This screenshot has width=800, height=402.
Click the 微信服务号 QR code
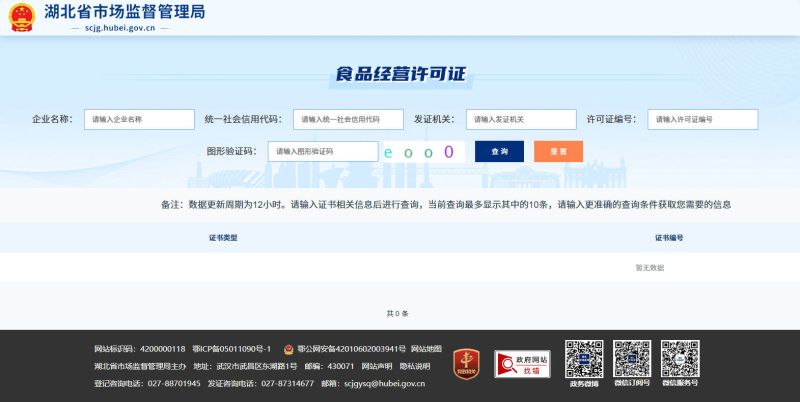tap(680, 359)
